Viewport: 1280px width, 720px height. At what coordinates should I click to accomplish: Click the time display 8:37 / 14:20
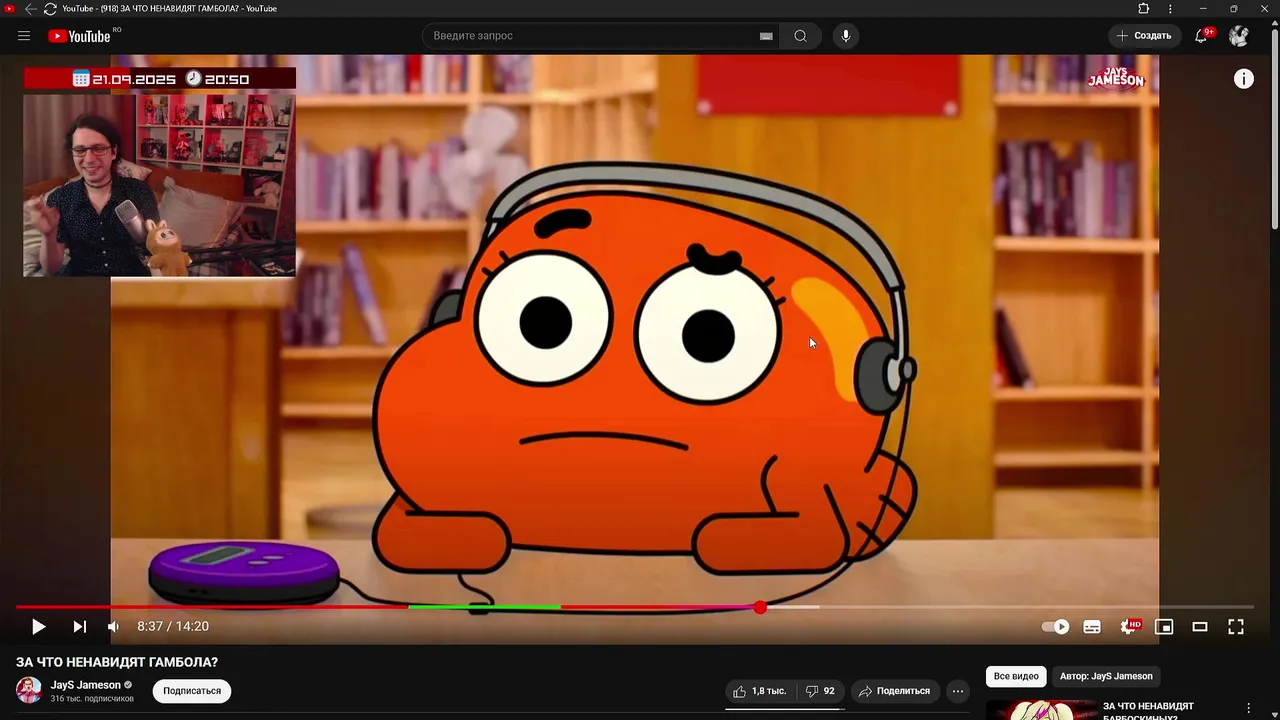tap(173, 627)
